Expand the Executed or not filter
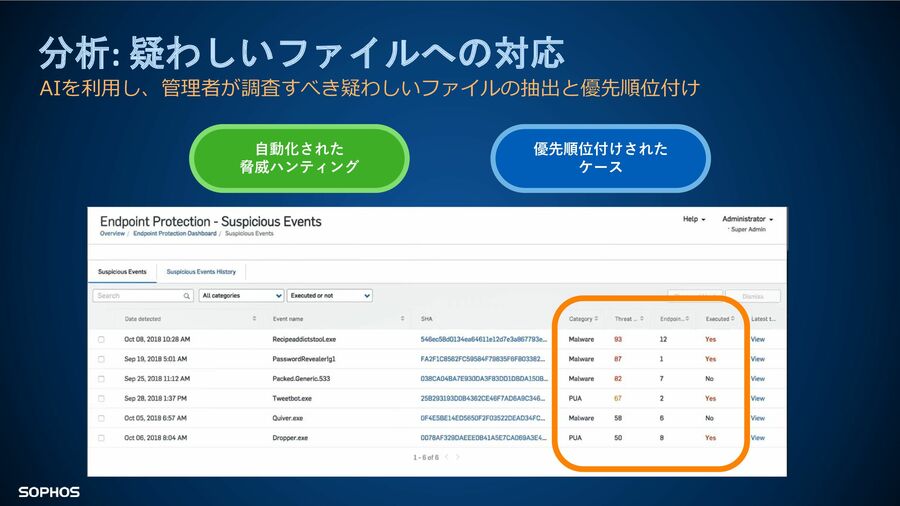900x506 pixels. tap(329, 296)
